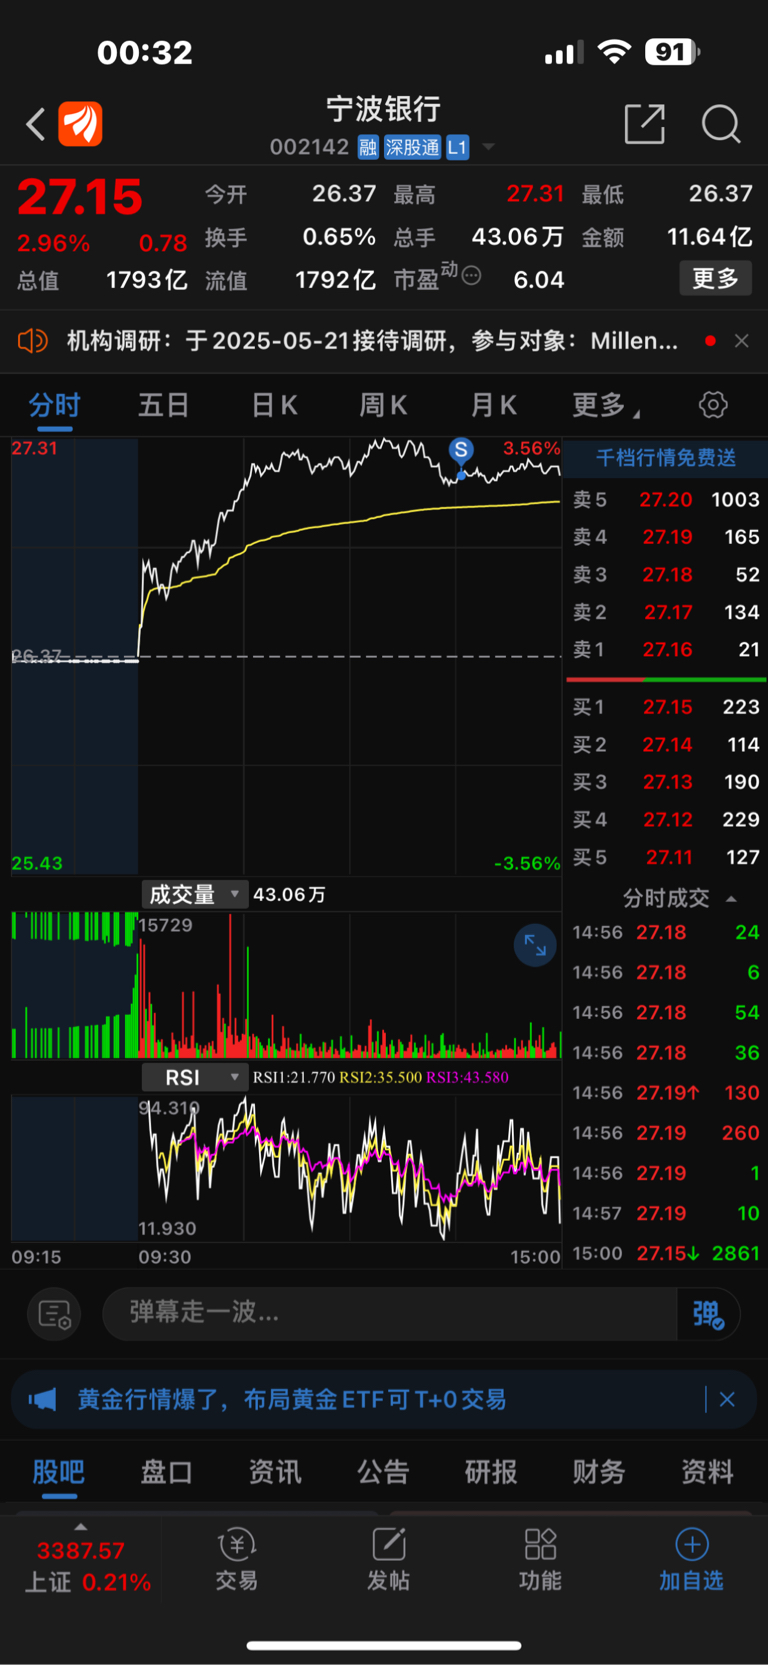Expand the stock title dropdown arrow
This screenshot has height=1665, width=768.
tap(489, 148)
